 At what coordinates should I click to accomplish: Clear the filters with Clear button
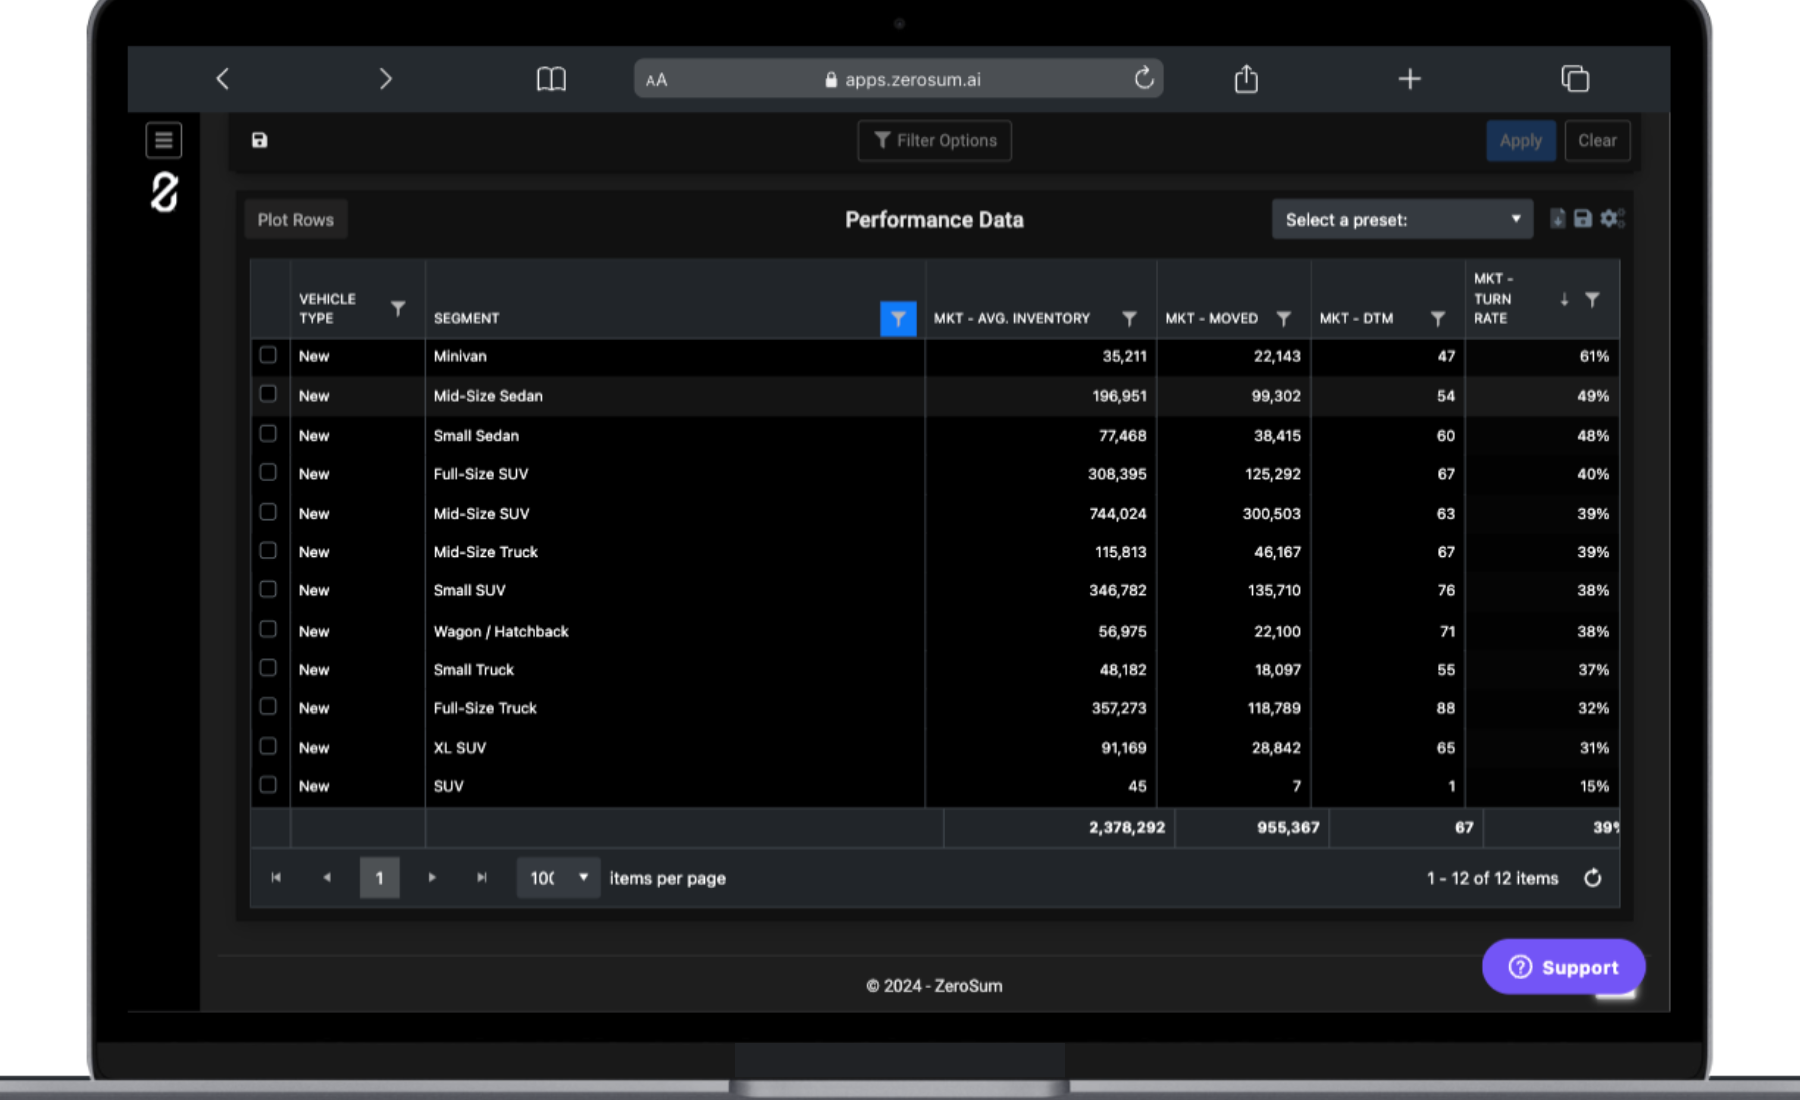pyautogui.click(x=1597, y=140)
